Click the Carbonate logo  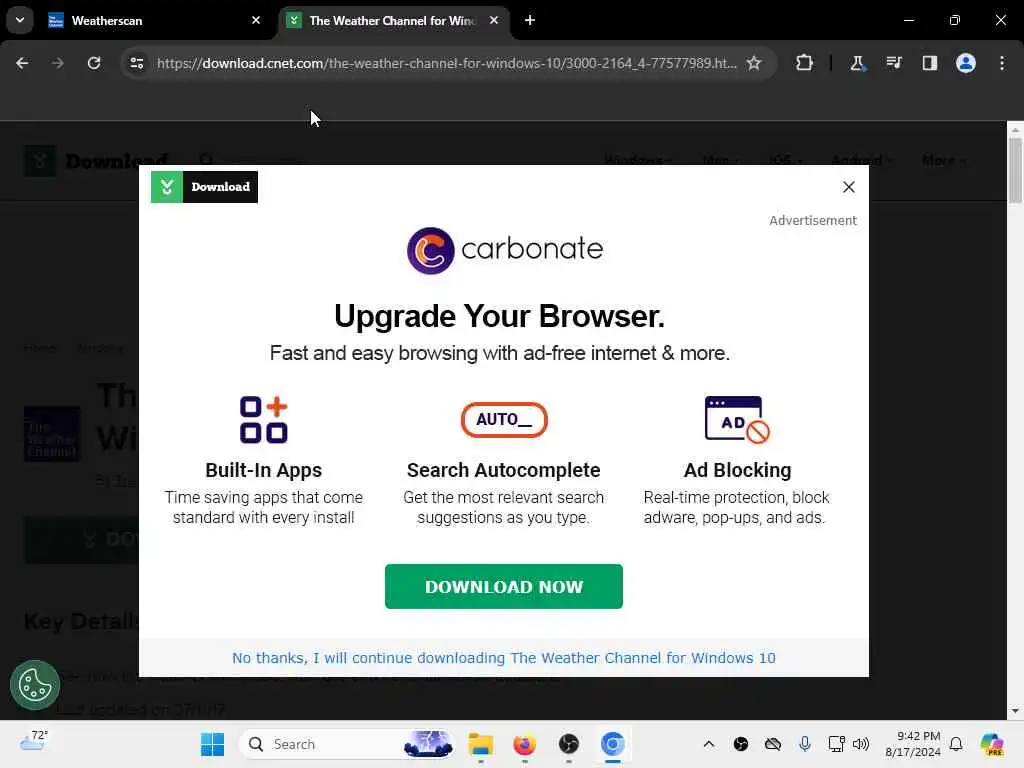(x=504, y=250)
